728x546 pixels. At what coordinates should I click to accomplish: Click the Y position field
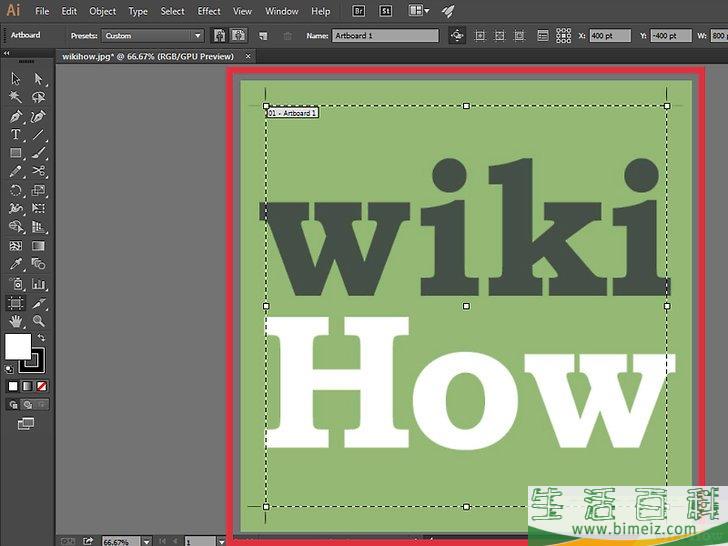671,36
